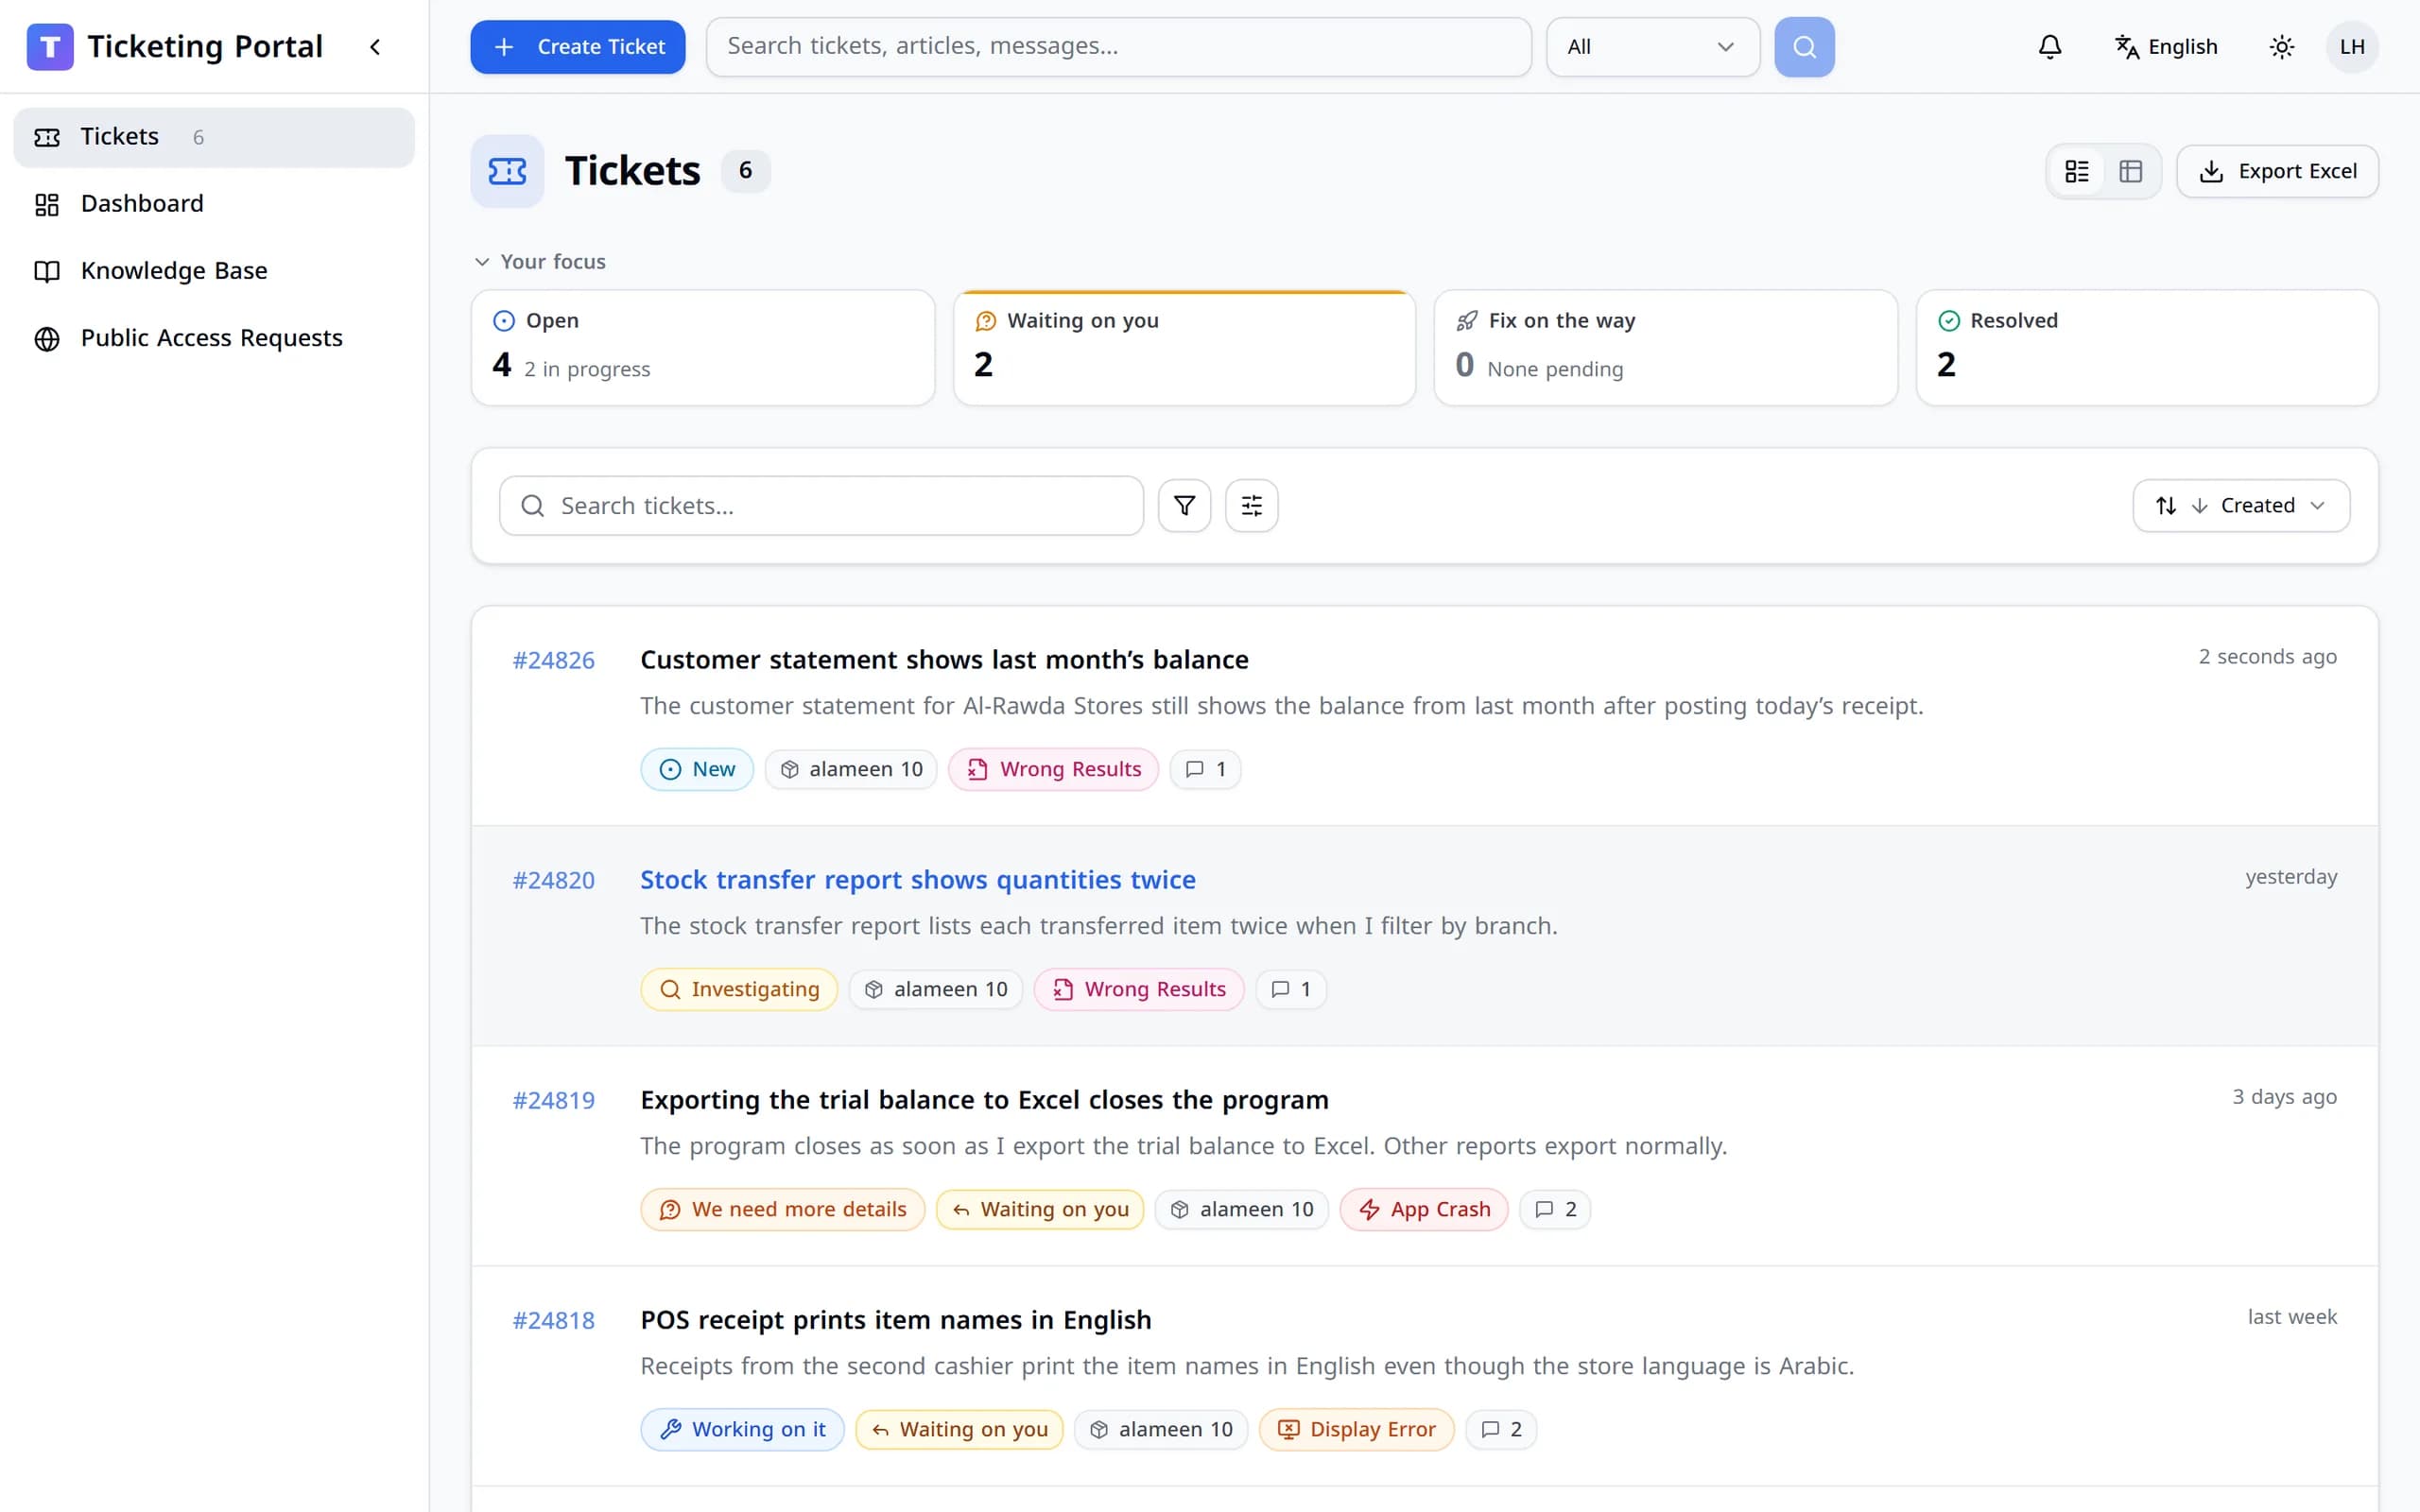Go to Dashboard in the sidebar
2420x1512 pixels.
click(x=214, y=204)
